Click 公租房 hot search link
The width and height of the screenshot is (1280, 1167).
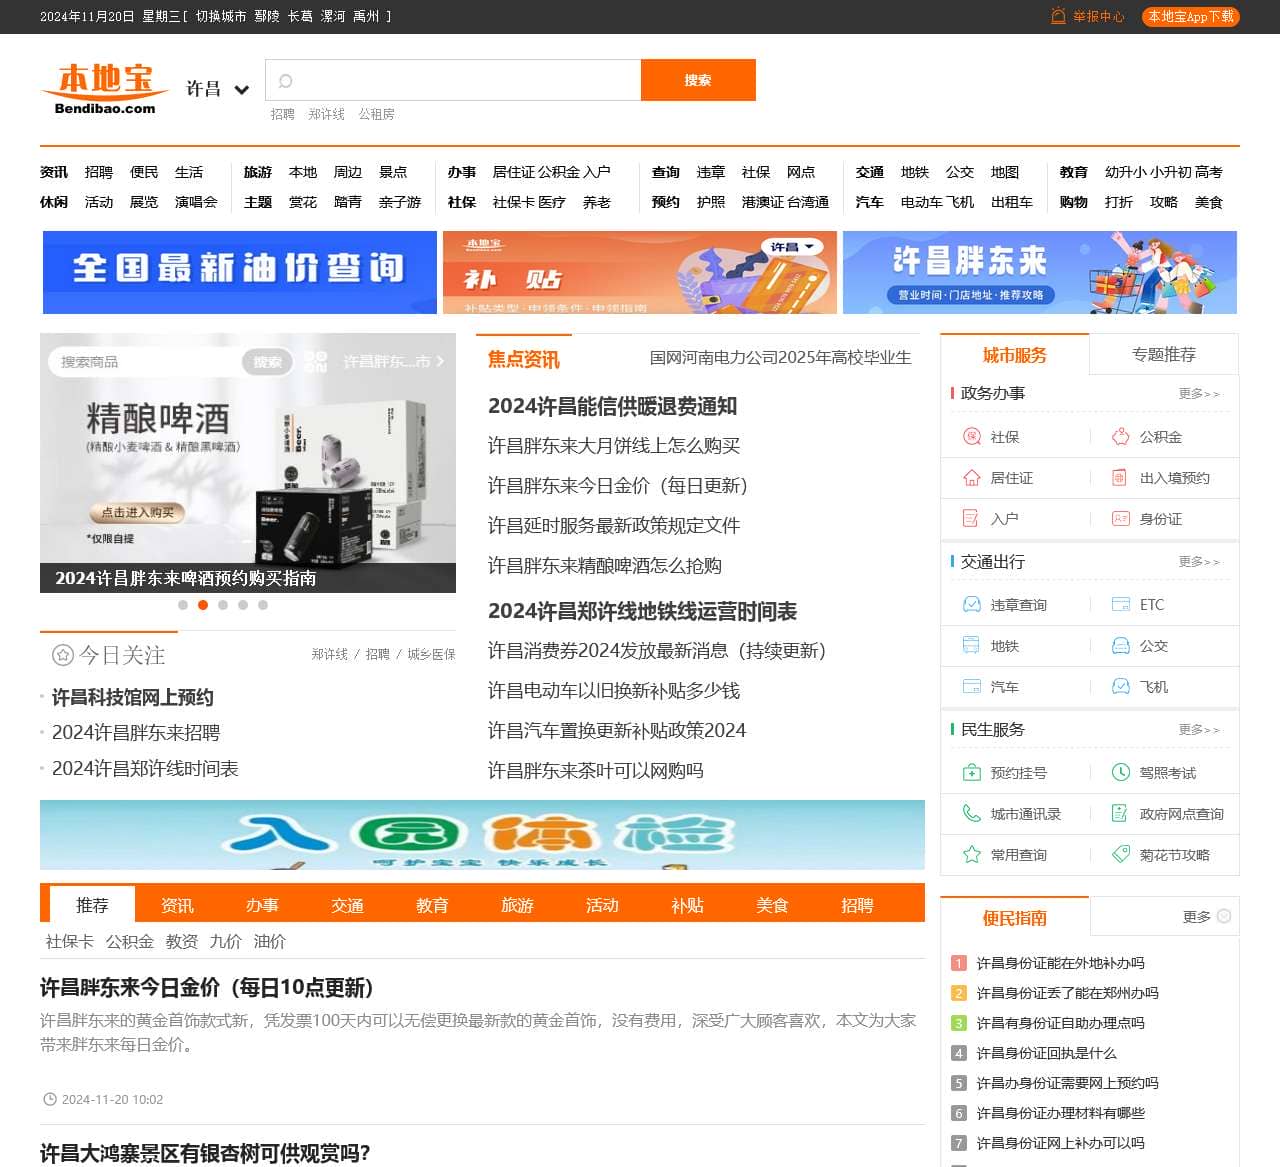pos(377,114)
